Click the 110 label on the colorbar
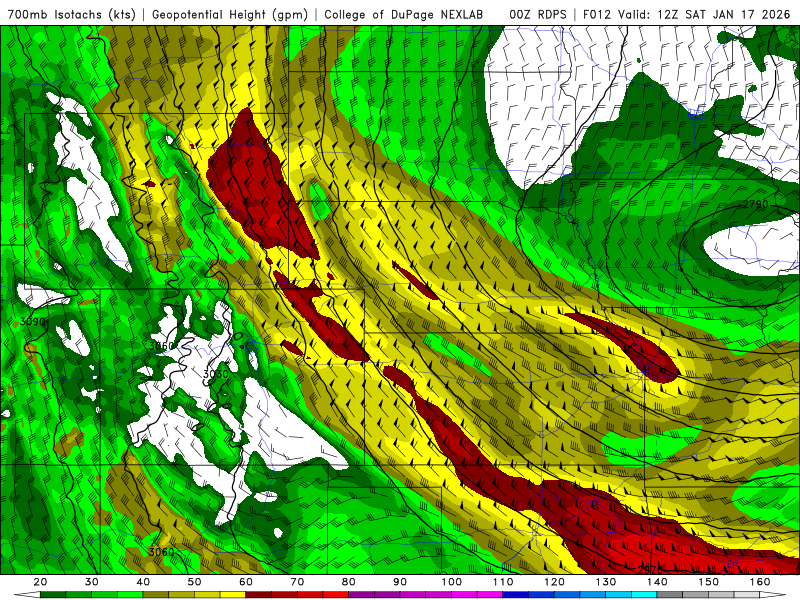 pyautogui.click(x=503, y=582)
